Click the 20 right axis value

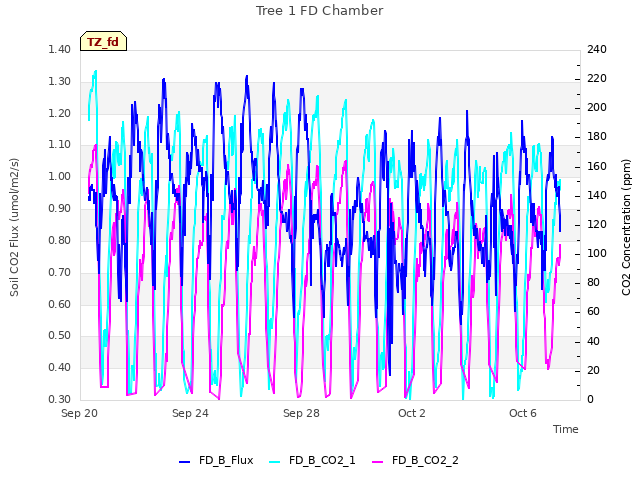click(593, 371)
